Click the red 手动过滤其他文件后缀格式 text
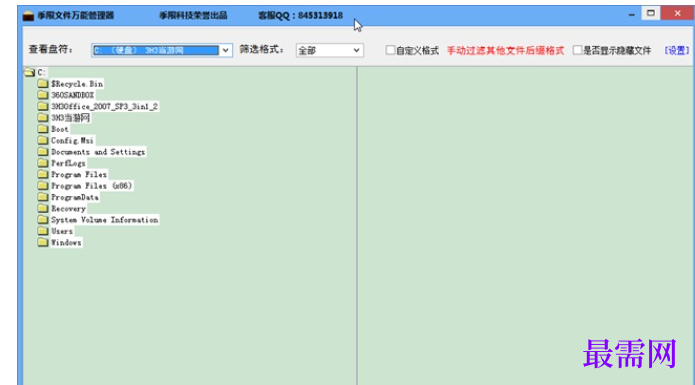Image resolution: width=695 pixels, height=385 pixels. click(505, 51)
